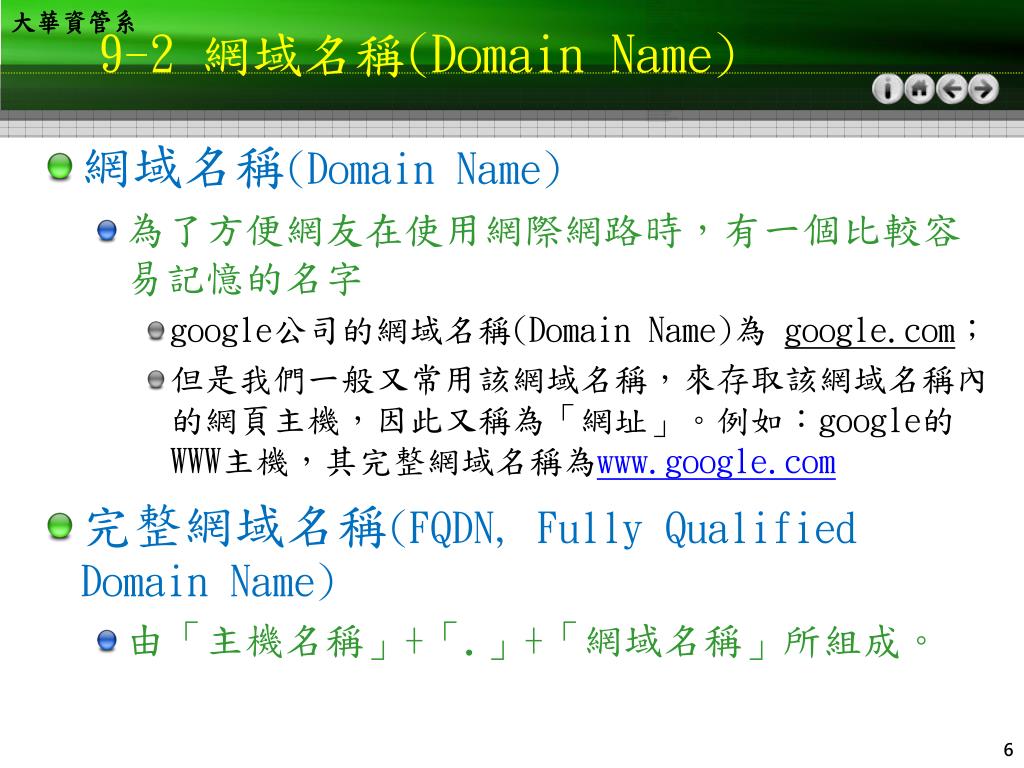Click the line 由「主機名稱」+「.」+「網域名稱」所組成
This screenshot has height=768, width=1024.
[529, 641]
